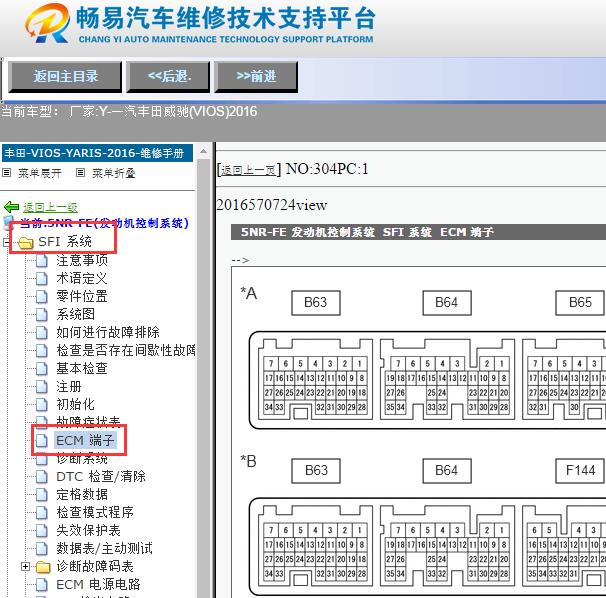The height and width of the screenshot is (598, 606).
Task: Collapse the SFI 系统 tree node
Action: (x=6, y=242)
